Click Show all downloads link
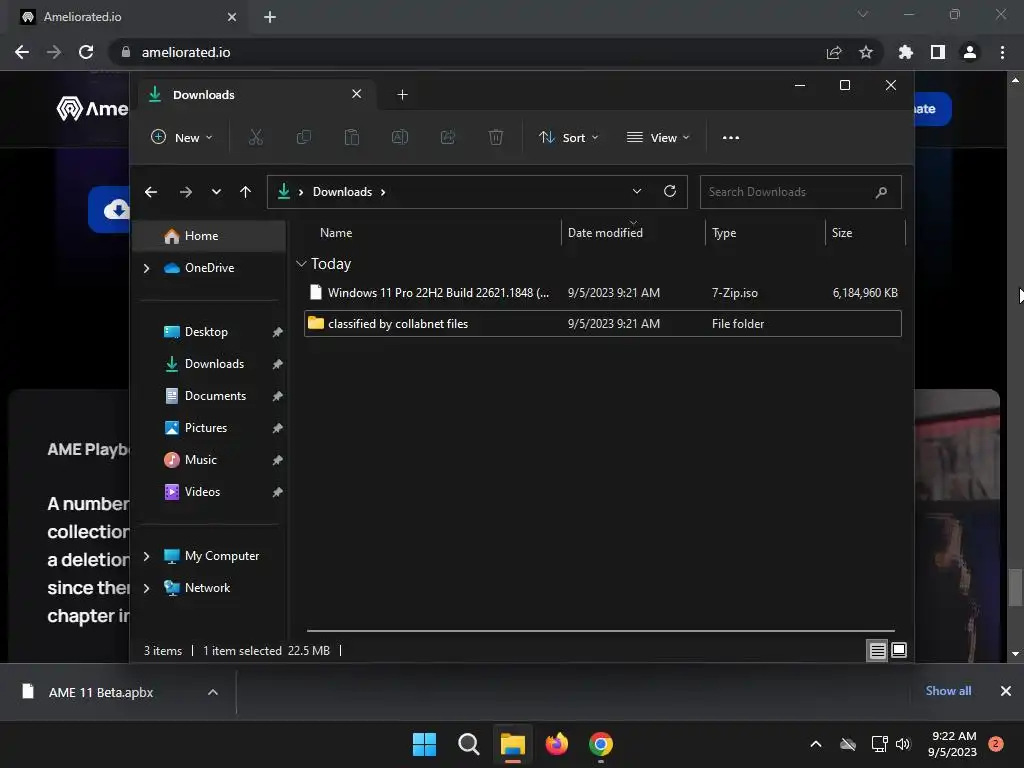 [x=948, y=691]
